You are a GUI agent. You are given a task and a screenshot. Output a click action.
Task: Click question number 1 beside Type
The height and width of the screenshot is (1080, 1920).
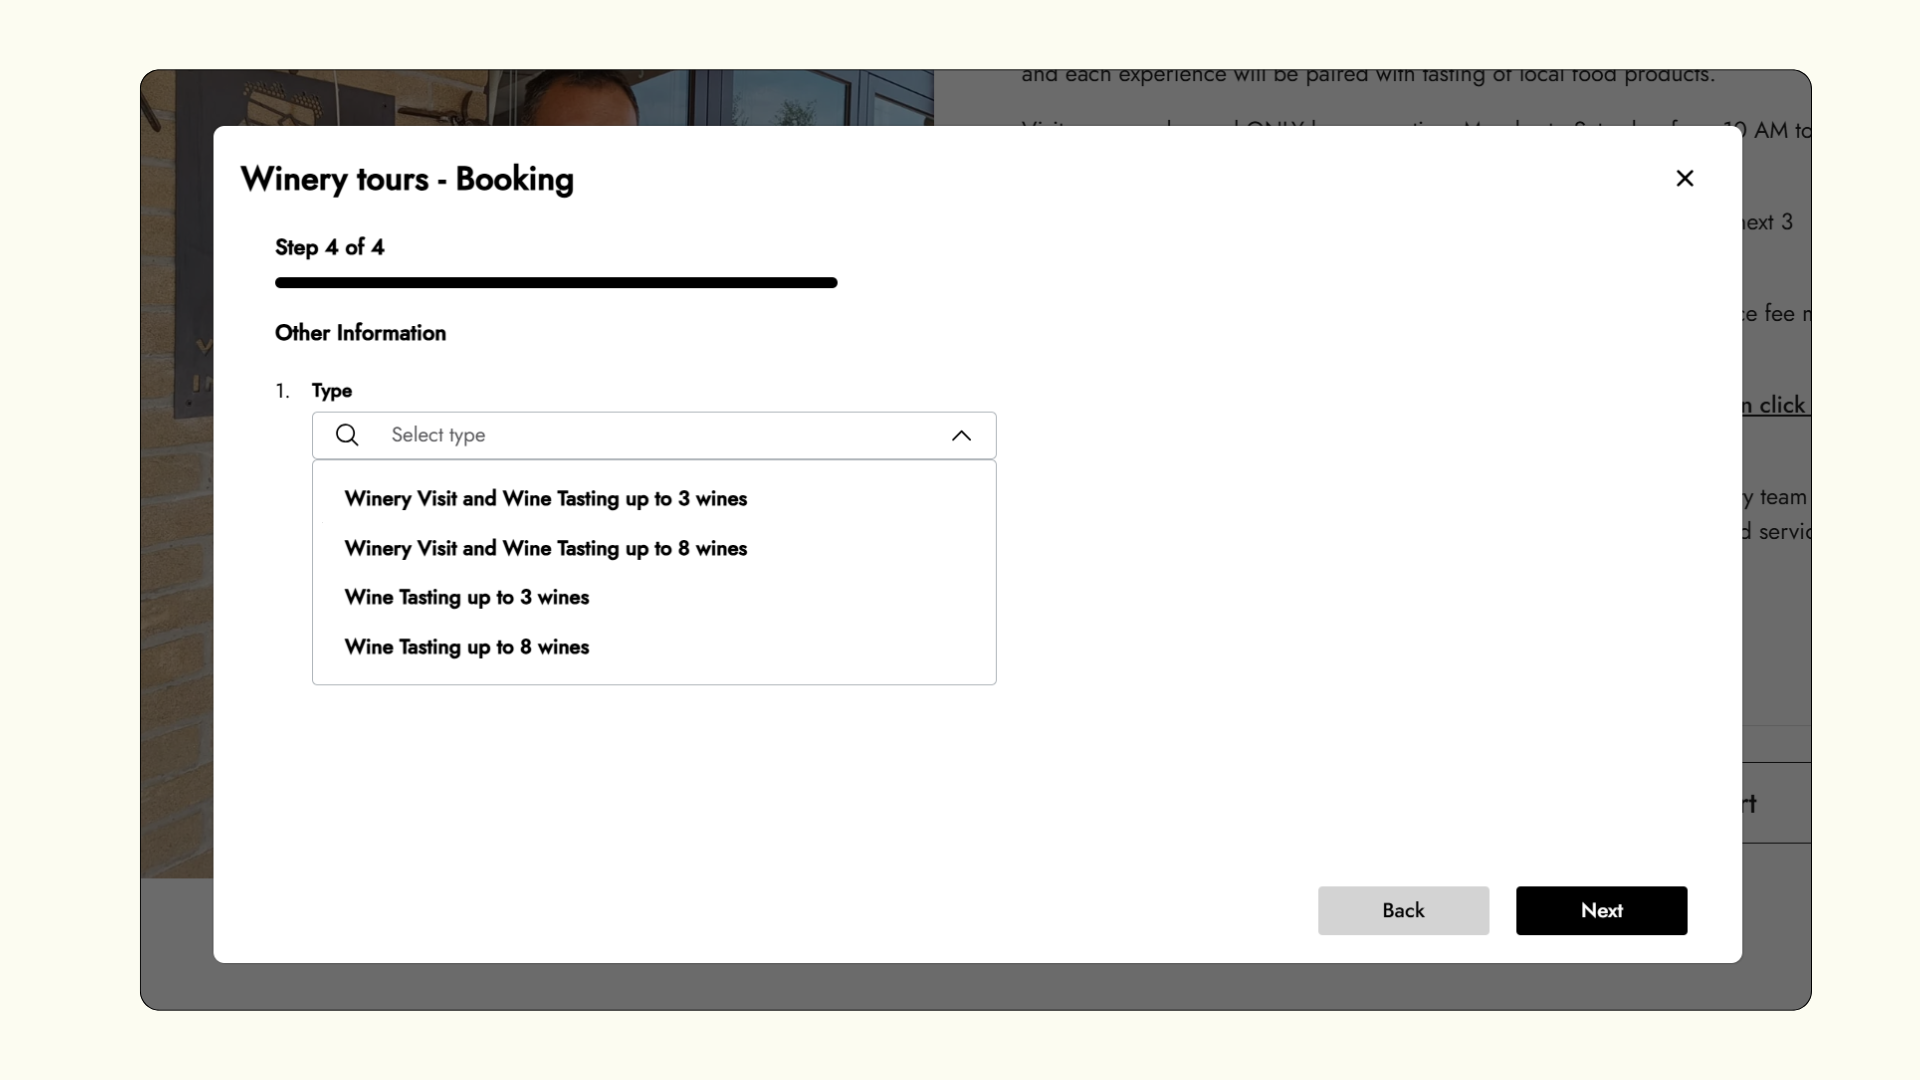coord(282,391)
